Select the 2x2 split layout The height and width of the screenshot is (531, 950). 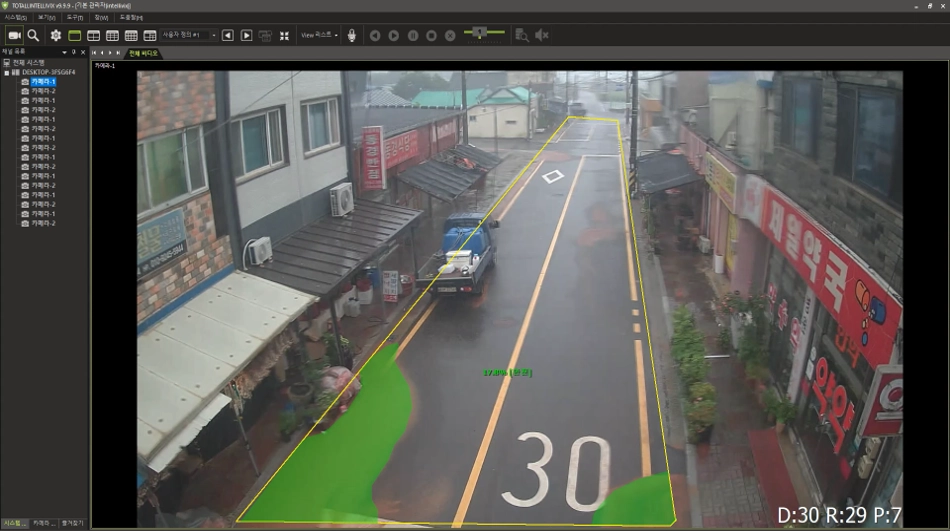[93, 35]
